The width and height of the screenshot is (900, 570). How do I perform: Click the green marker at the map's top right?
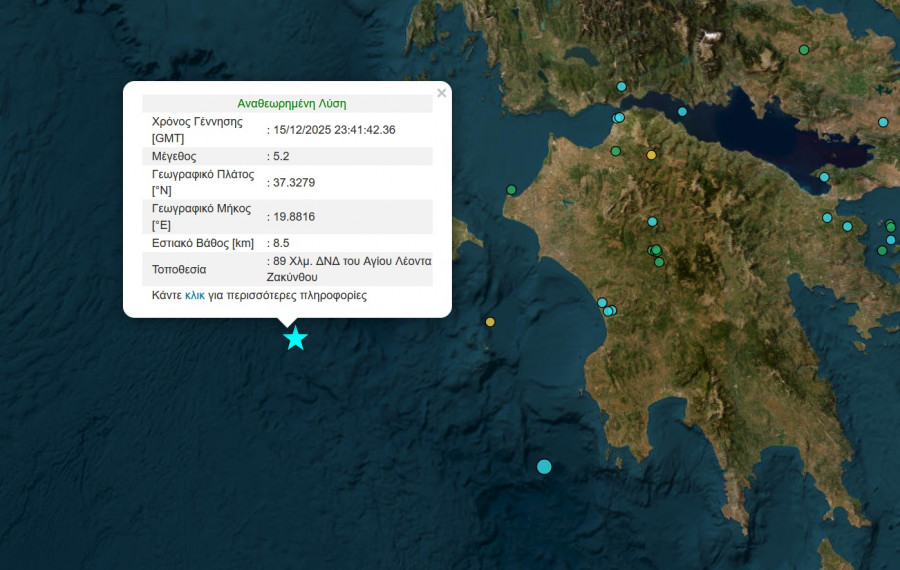pos(803,50)
